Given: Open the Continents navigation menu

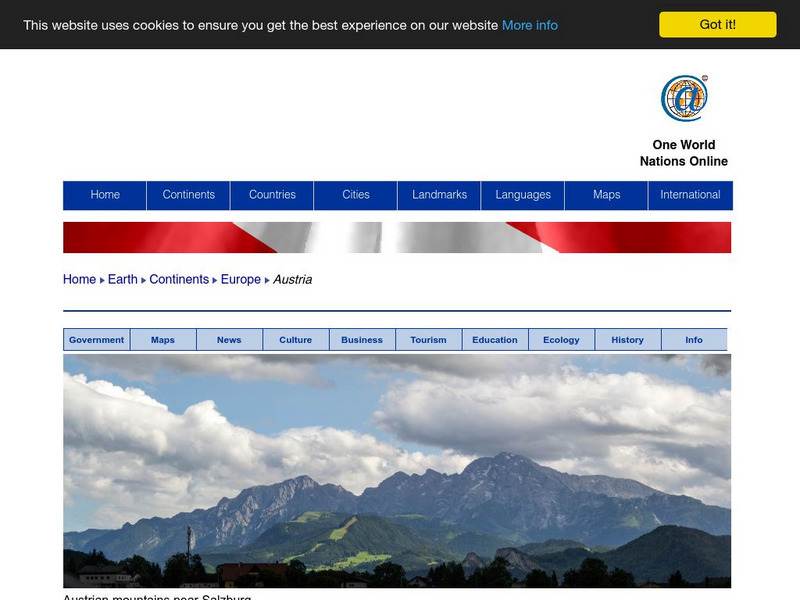Looking at the screenshot, I should click(x=188, y=195).
